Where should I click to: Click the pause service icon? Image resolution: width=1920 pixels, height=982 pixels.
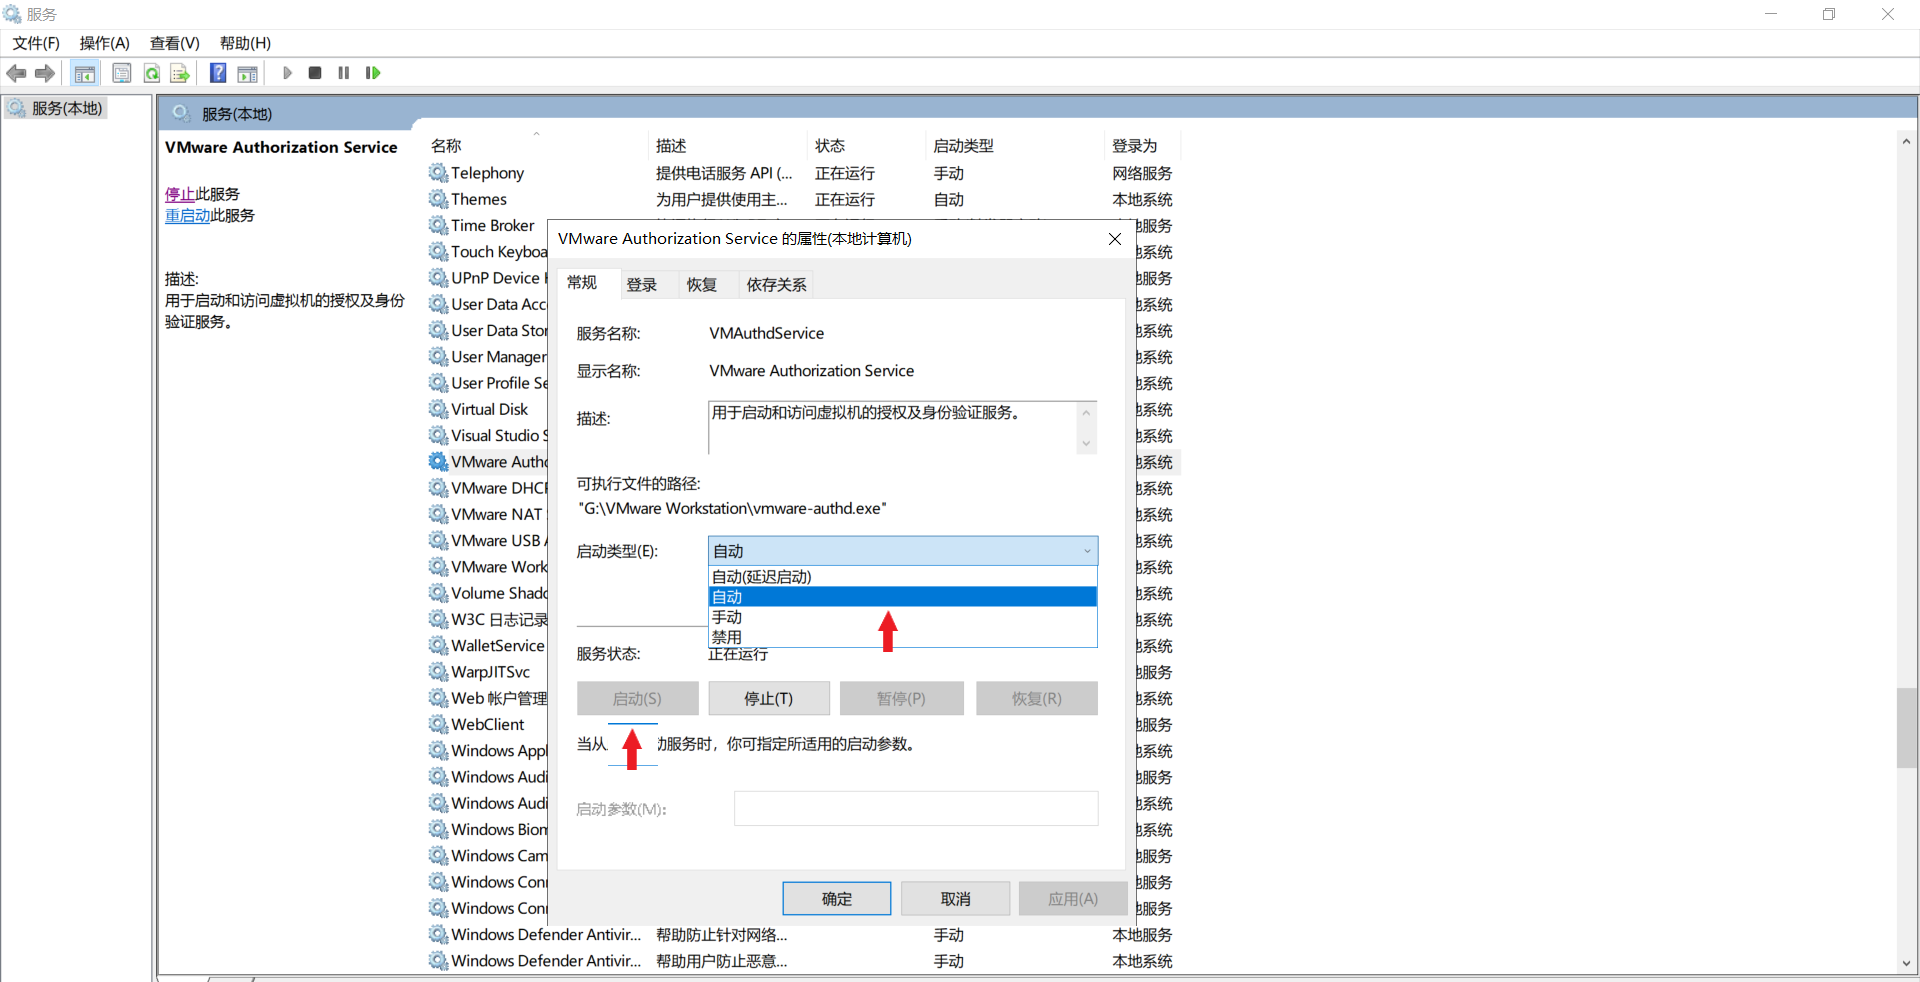[x=344, y=73]
